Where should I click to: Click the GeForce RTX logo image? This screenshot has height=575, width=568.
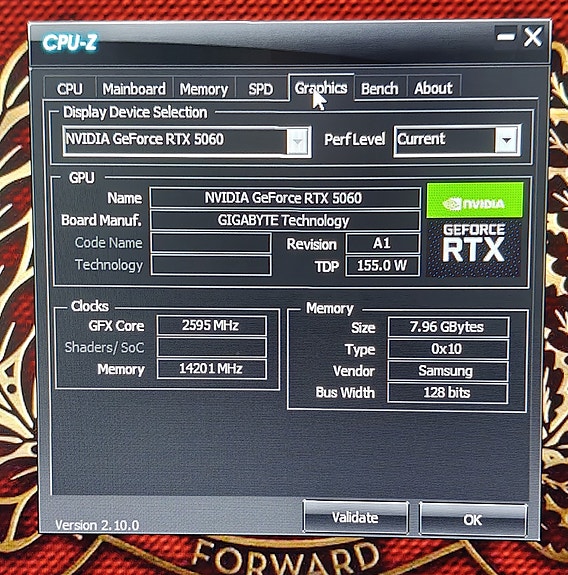[474, 248]
